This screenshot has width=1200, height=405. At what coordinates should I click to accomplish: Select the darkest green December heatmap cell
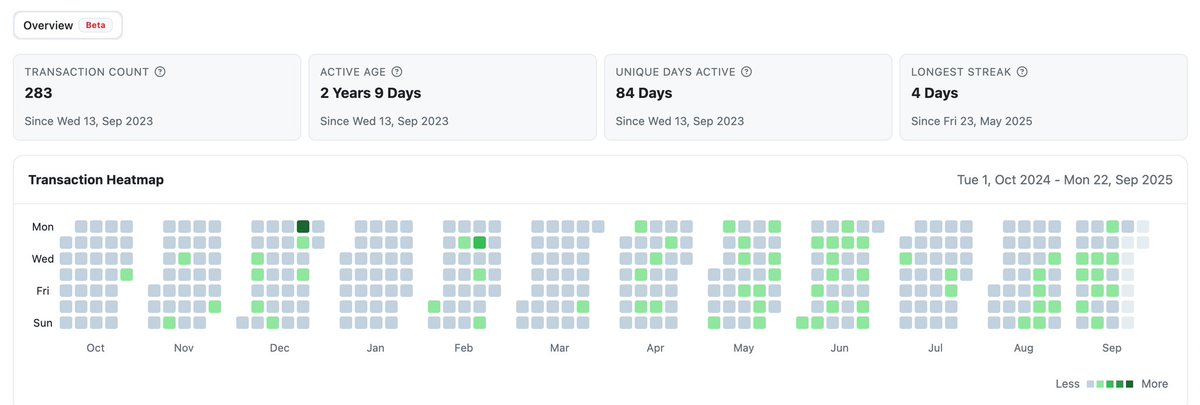coord(303,226)
